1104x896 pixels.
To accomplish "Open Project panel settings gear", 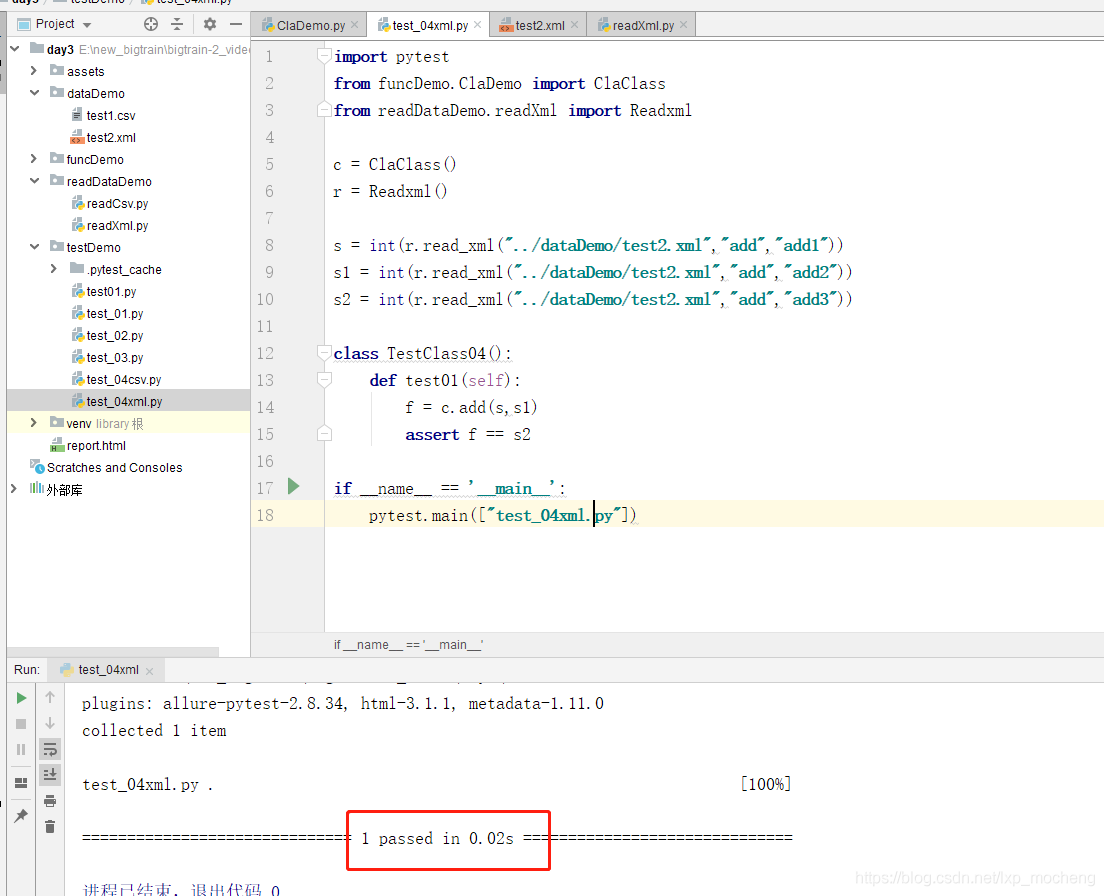I will pyautogui.click(x=209, y=24).
